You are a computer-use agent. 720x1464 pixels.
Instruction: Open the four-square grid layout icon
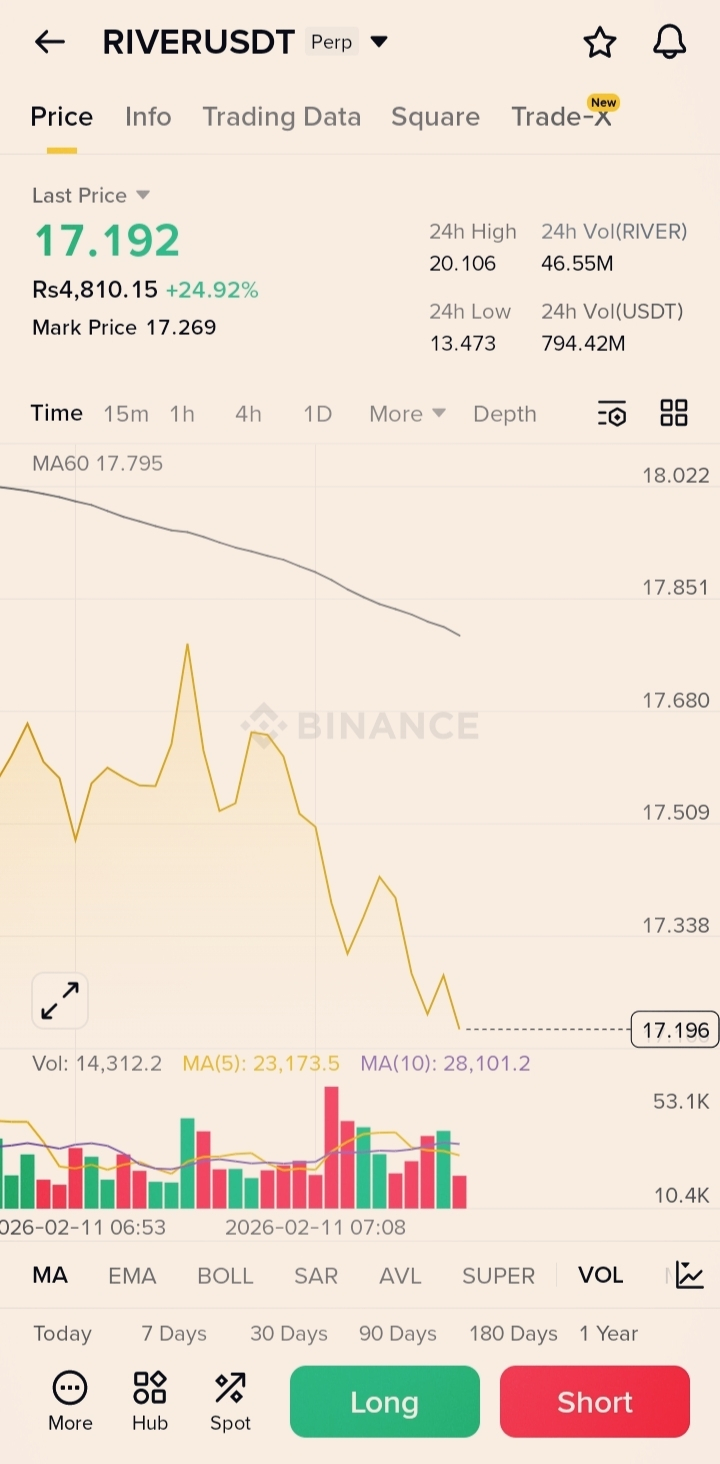674,413
